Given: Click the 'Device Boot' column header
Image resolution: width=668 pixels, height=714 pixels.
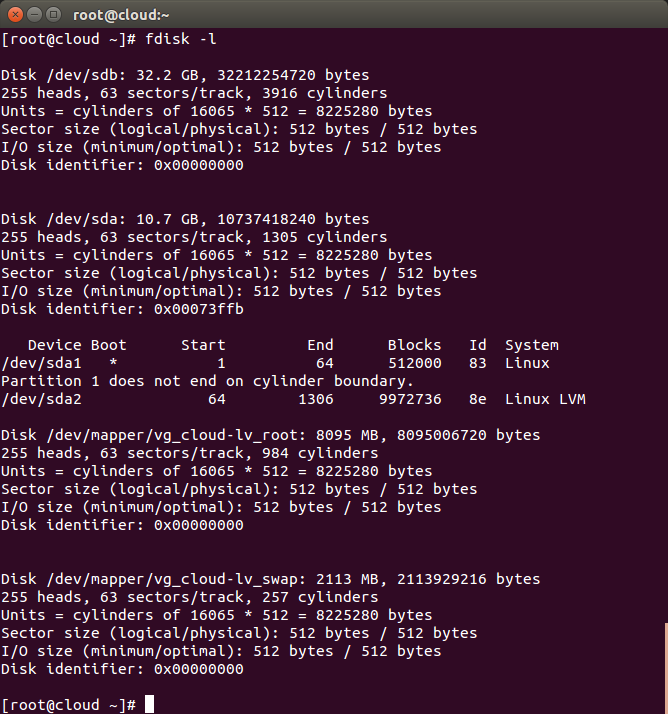Looking at the screenshot, I should 77,345.
